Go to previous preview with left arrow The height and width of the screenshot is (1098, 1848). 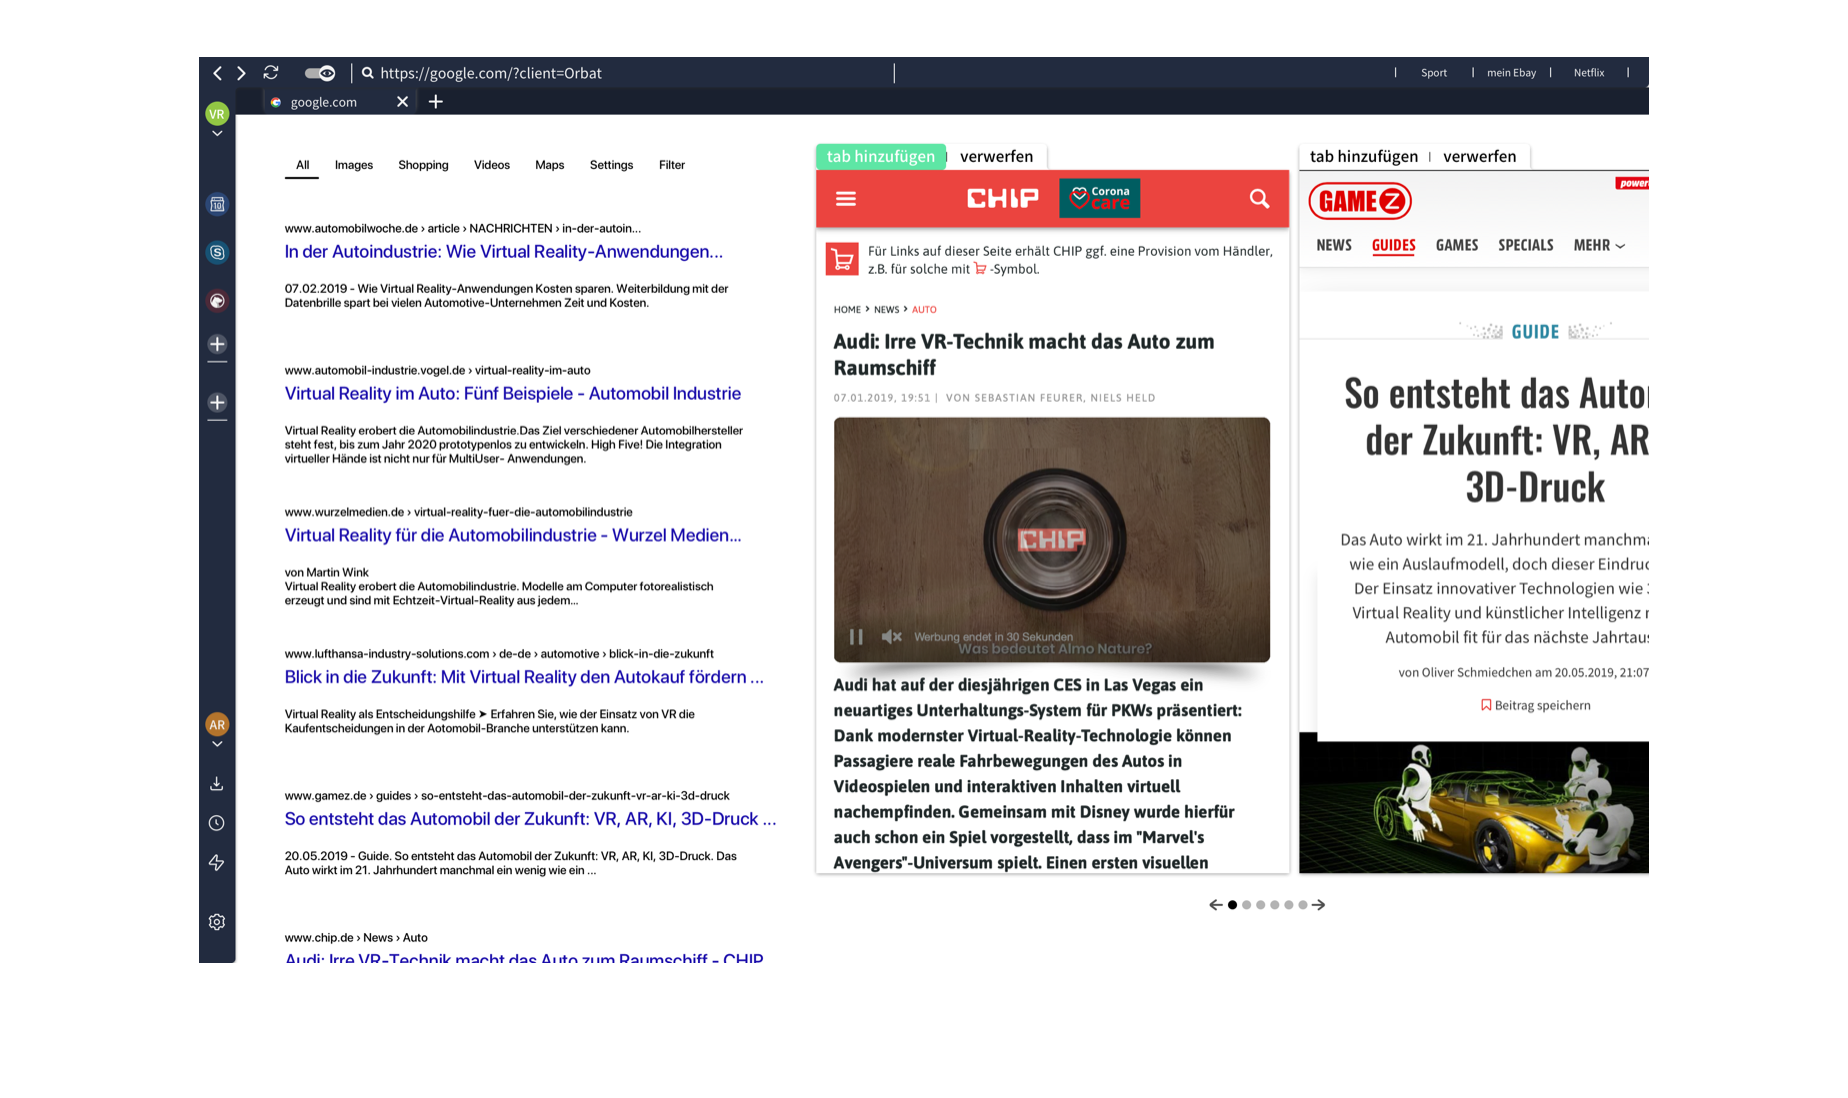1215,905
